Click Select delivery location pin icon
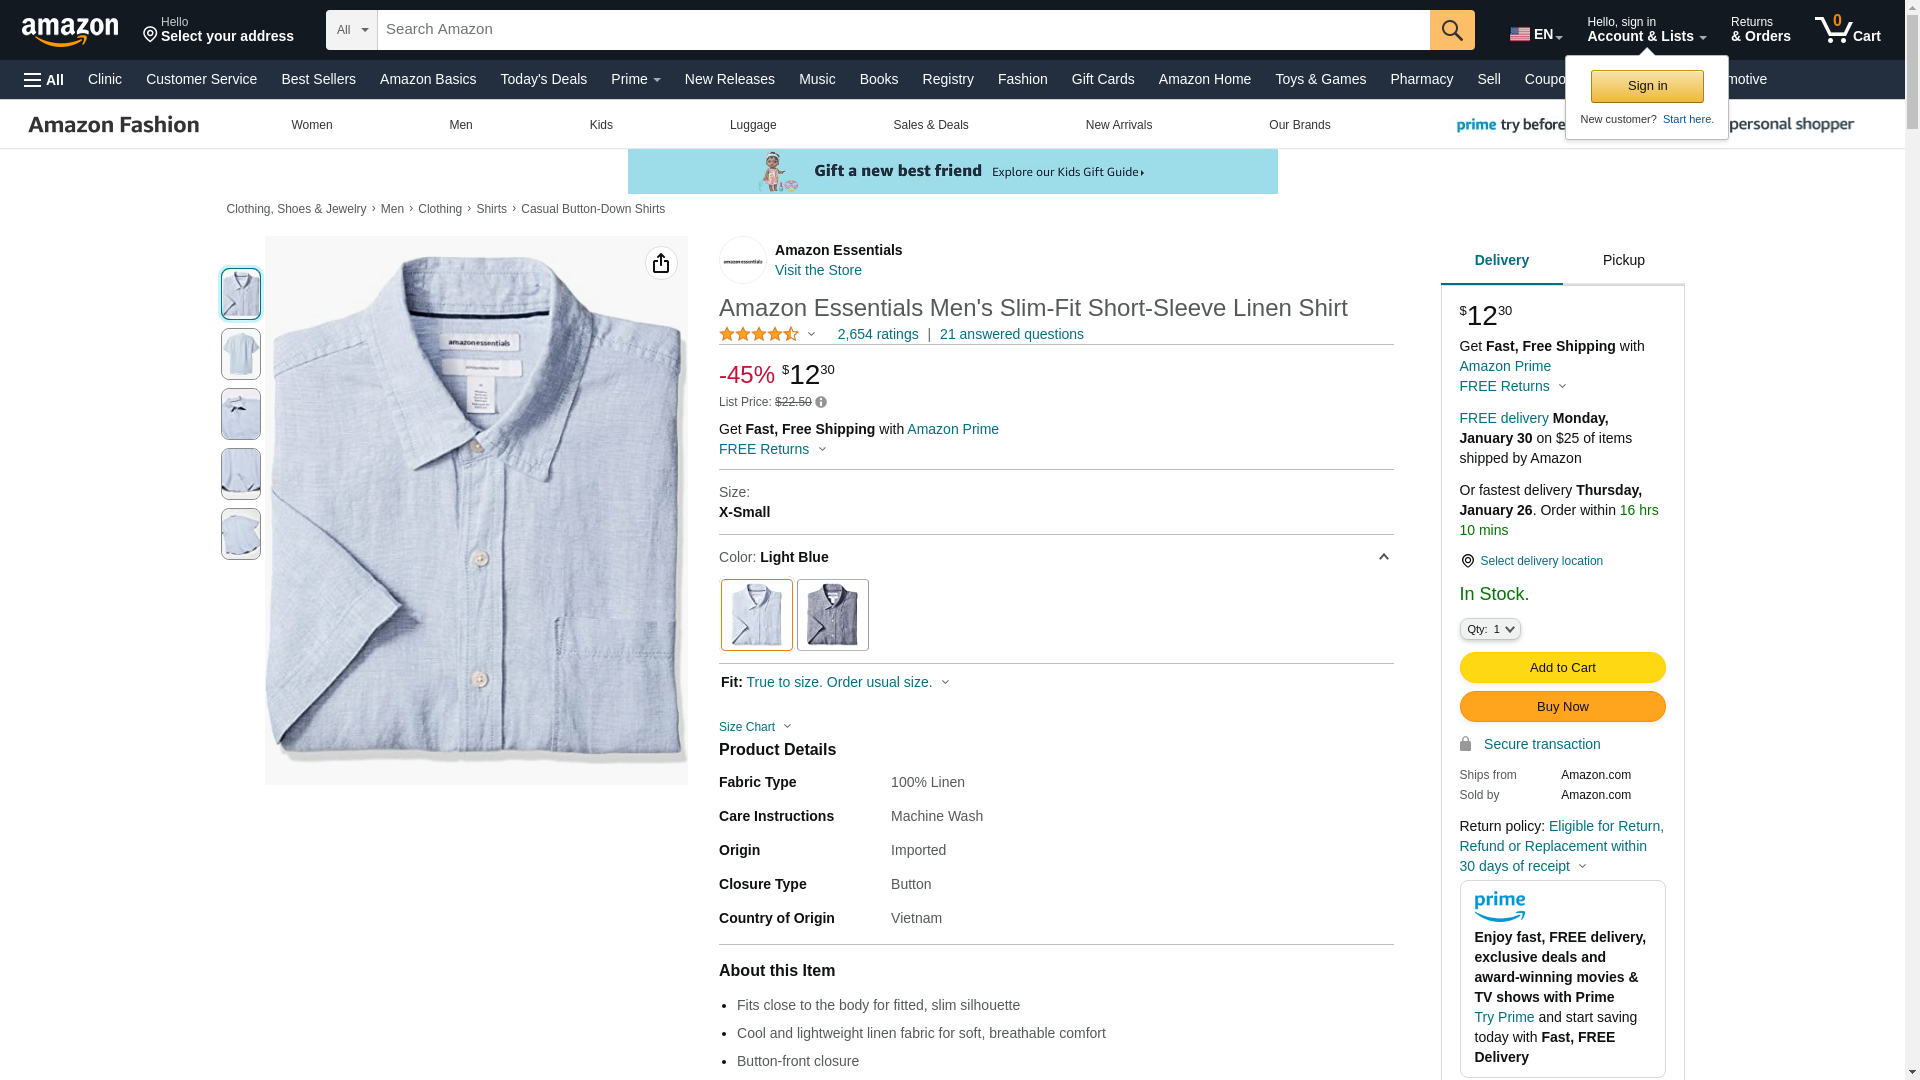The image size is (1920, 1080). [1467, 562]
